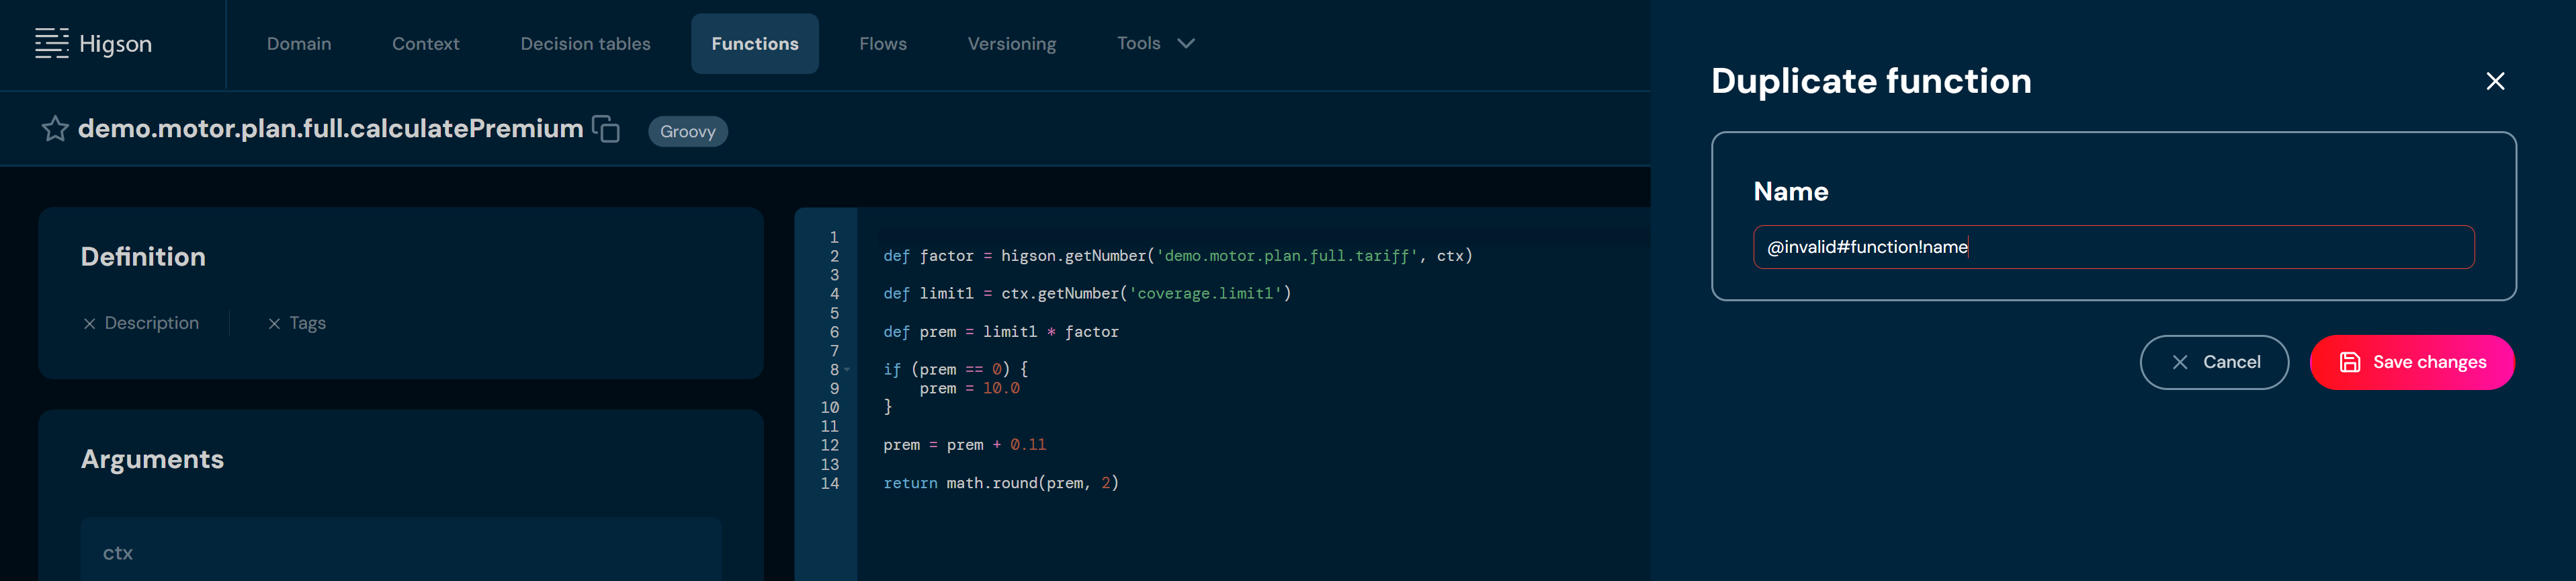Image resolution: width=2576 pixels, height=581 pixels.
Task: Open the Domain tab
Action: click(x=299, y=44)
